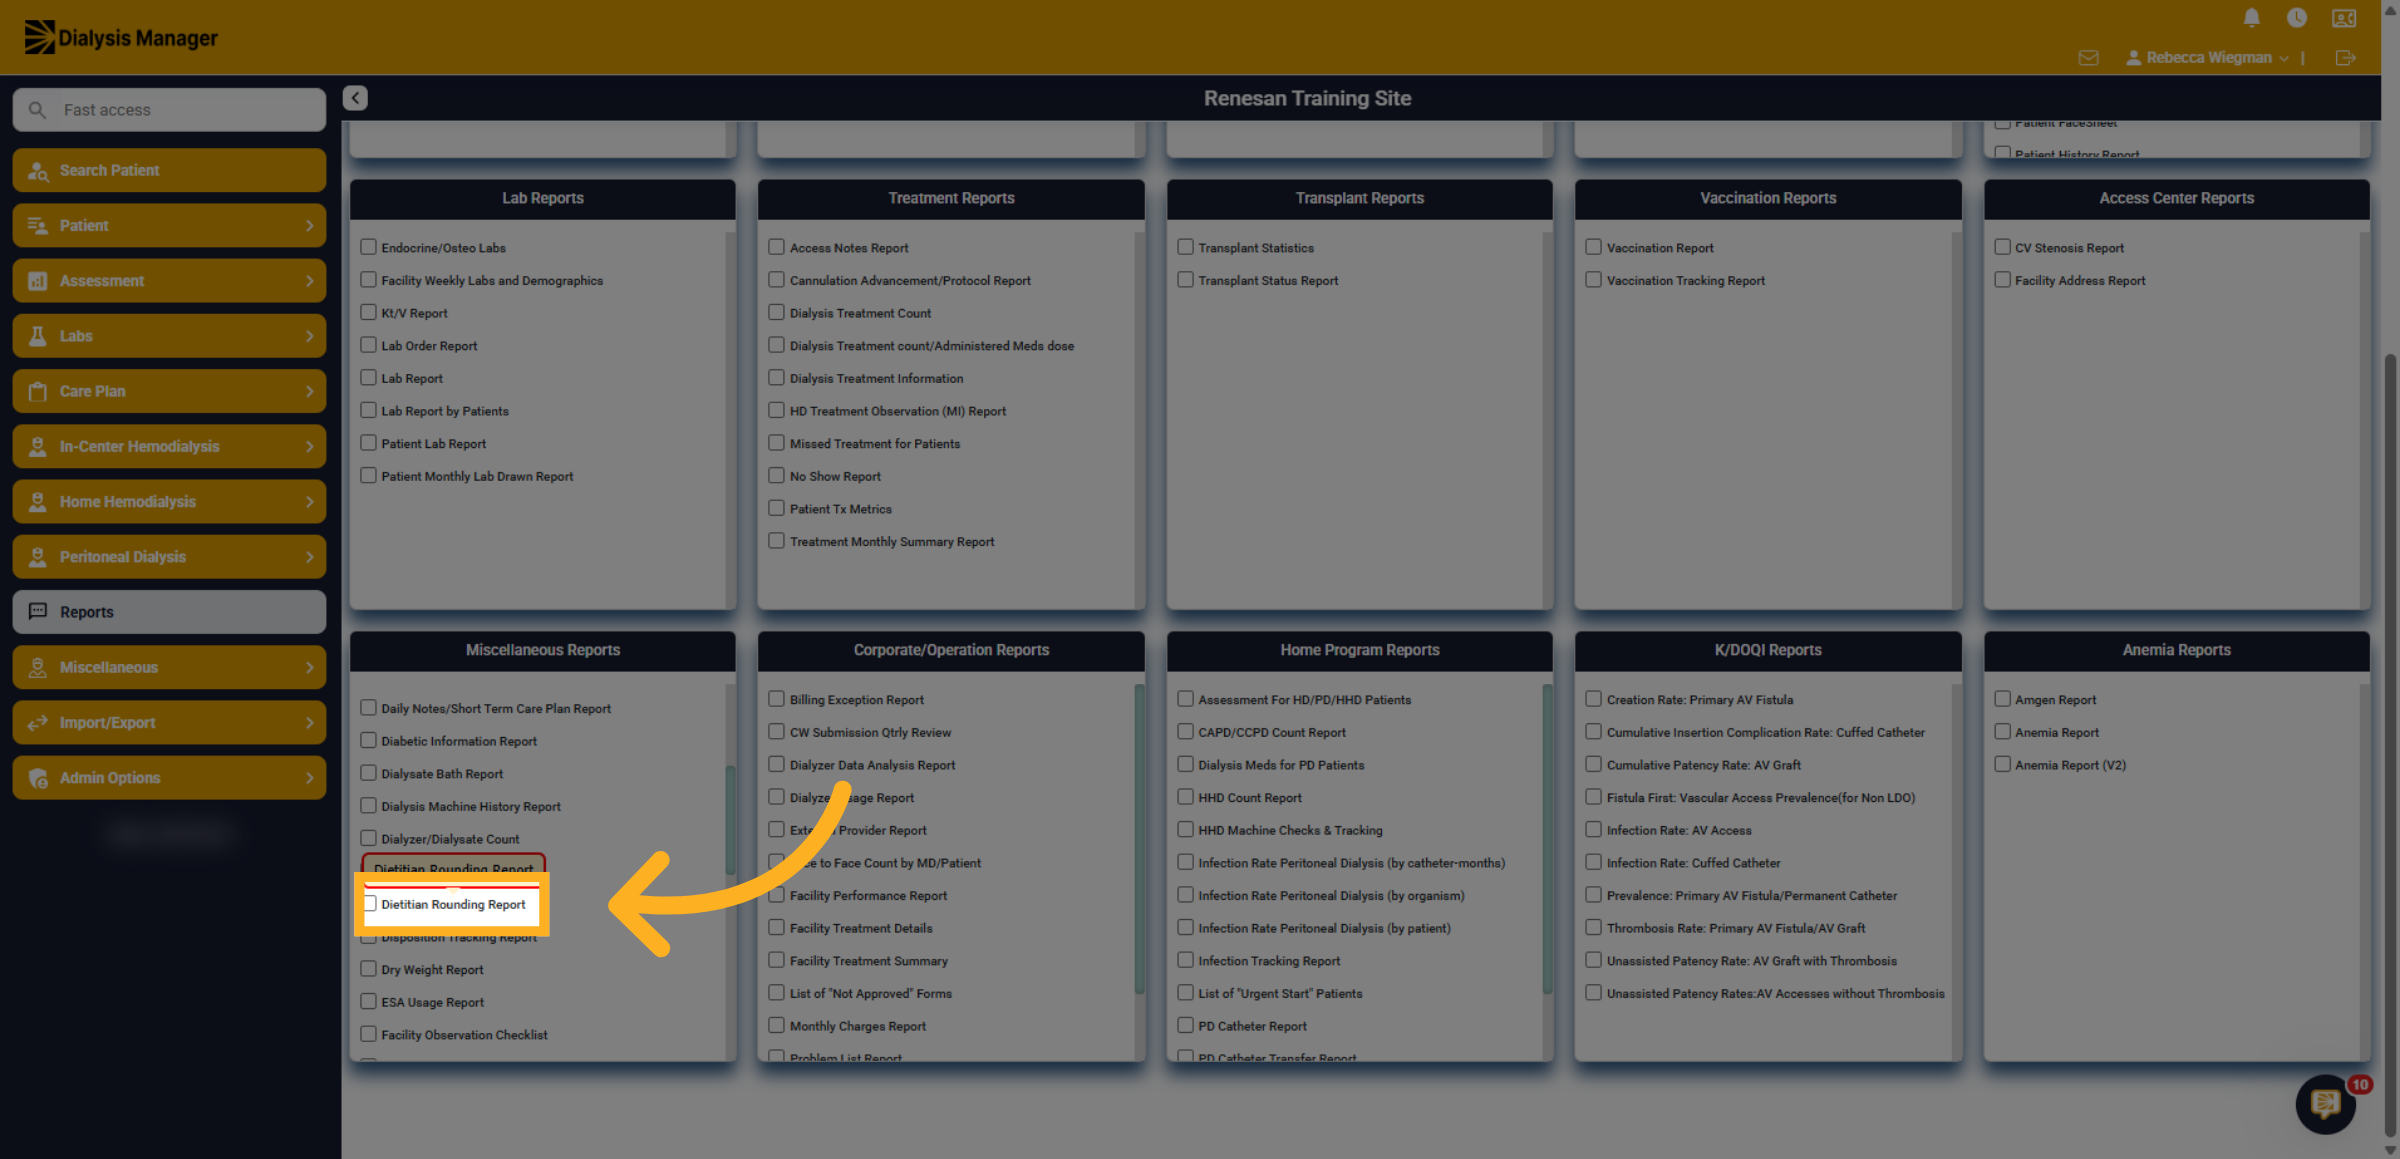Expand the Home Hemodialysis chevron
2400x1159 pixels.
click(309, 502)
